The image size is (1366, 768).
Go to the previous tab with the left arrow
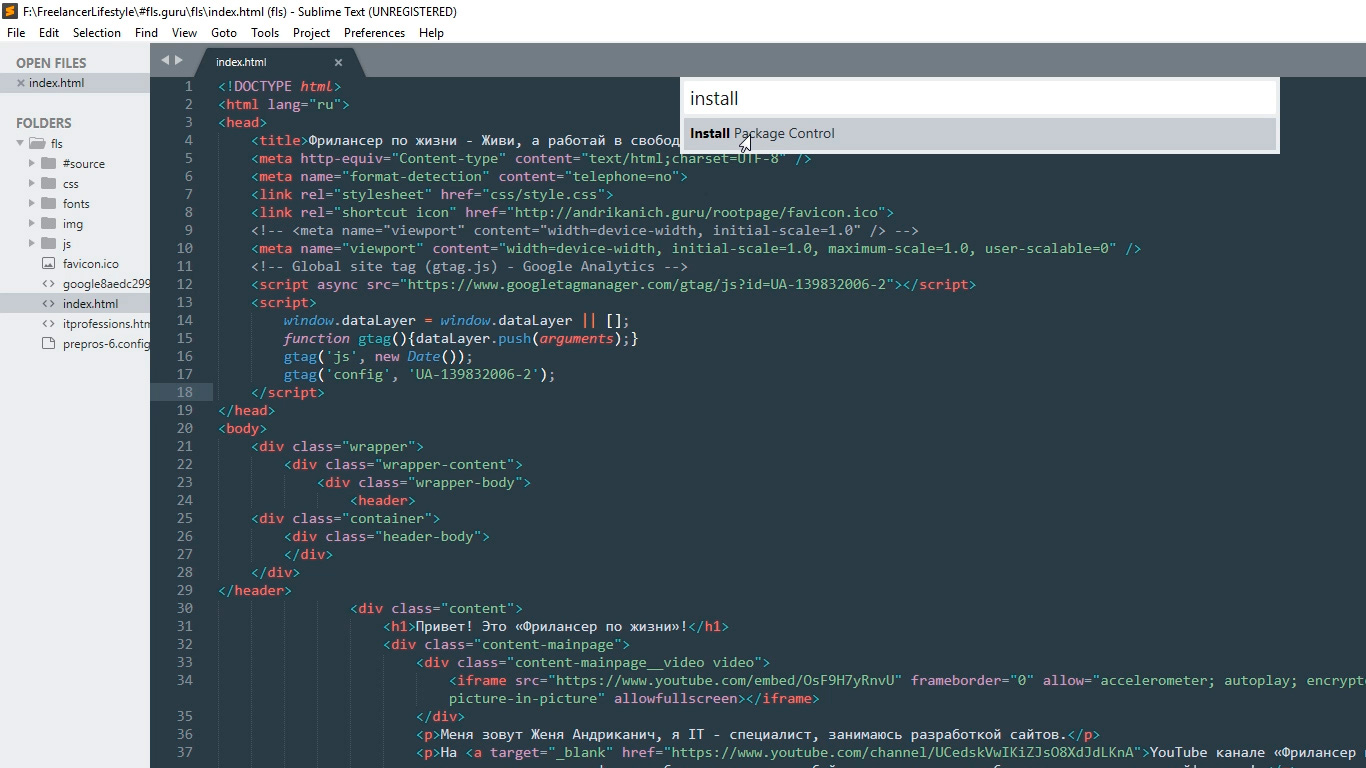166,60
